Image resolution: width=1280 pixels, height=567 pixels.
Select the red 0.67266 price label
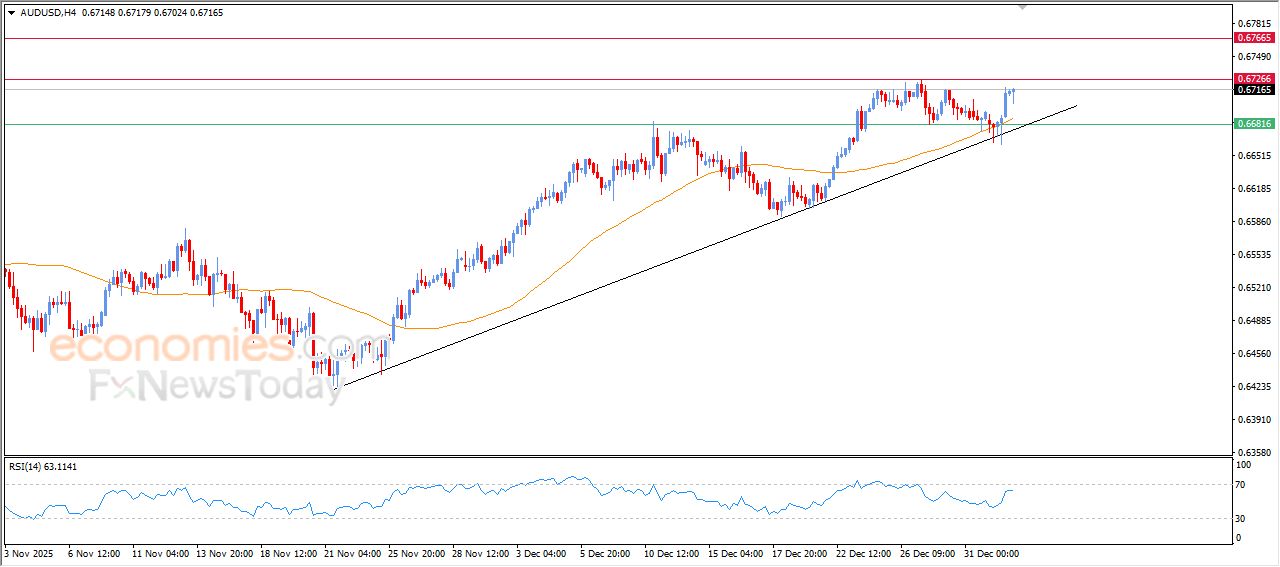coord(1254,78)
